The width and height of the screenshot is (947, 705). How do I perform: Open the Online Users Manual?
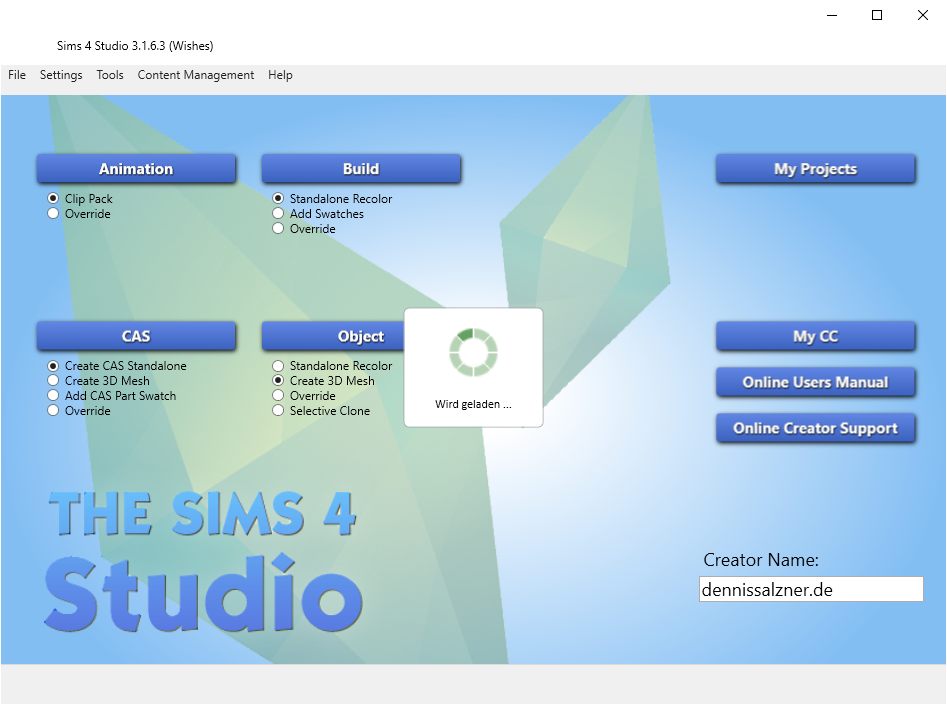point(815,382)
